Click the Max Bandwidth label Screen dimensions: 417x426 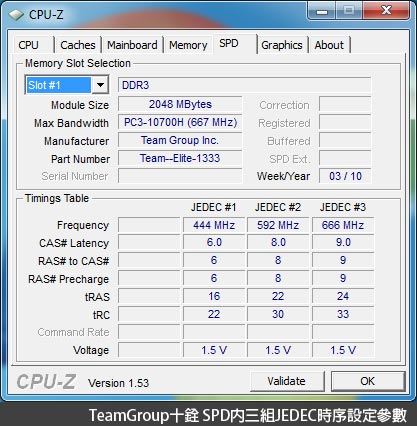point(71,123)
